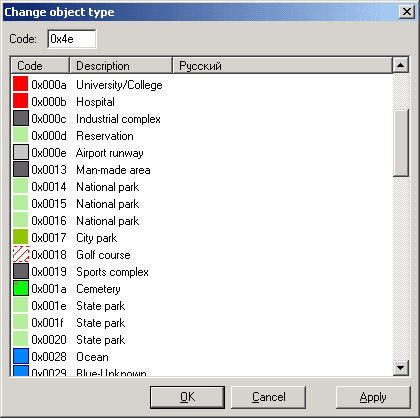Select the hatched Golf course icon
The height and width of the screenshot is (418, 420).
point(21,255)
